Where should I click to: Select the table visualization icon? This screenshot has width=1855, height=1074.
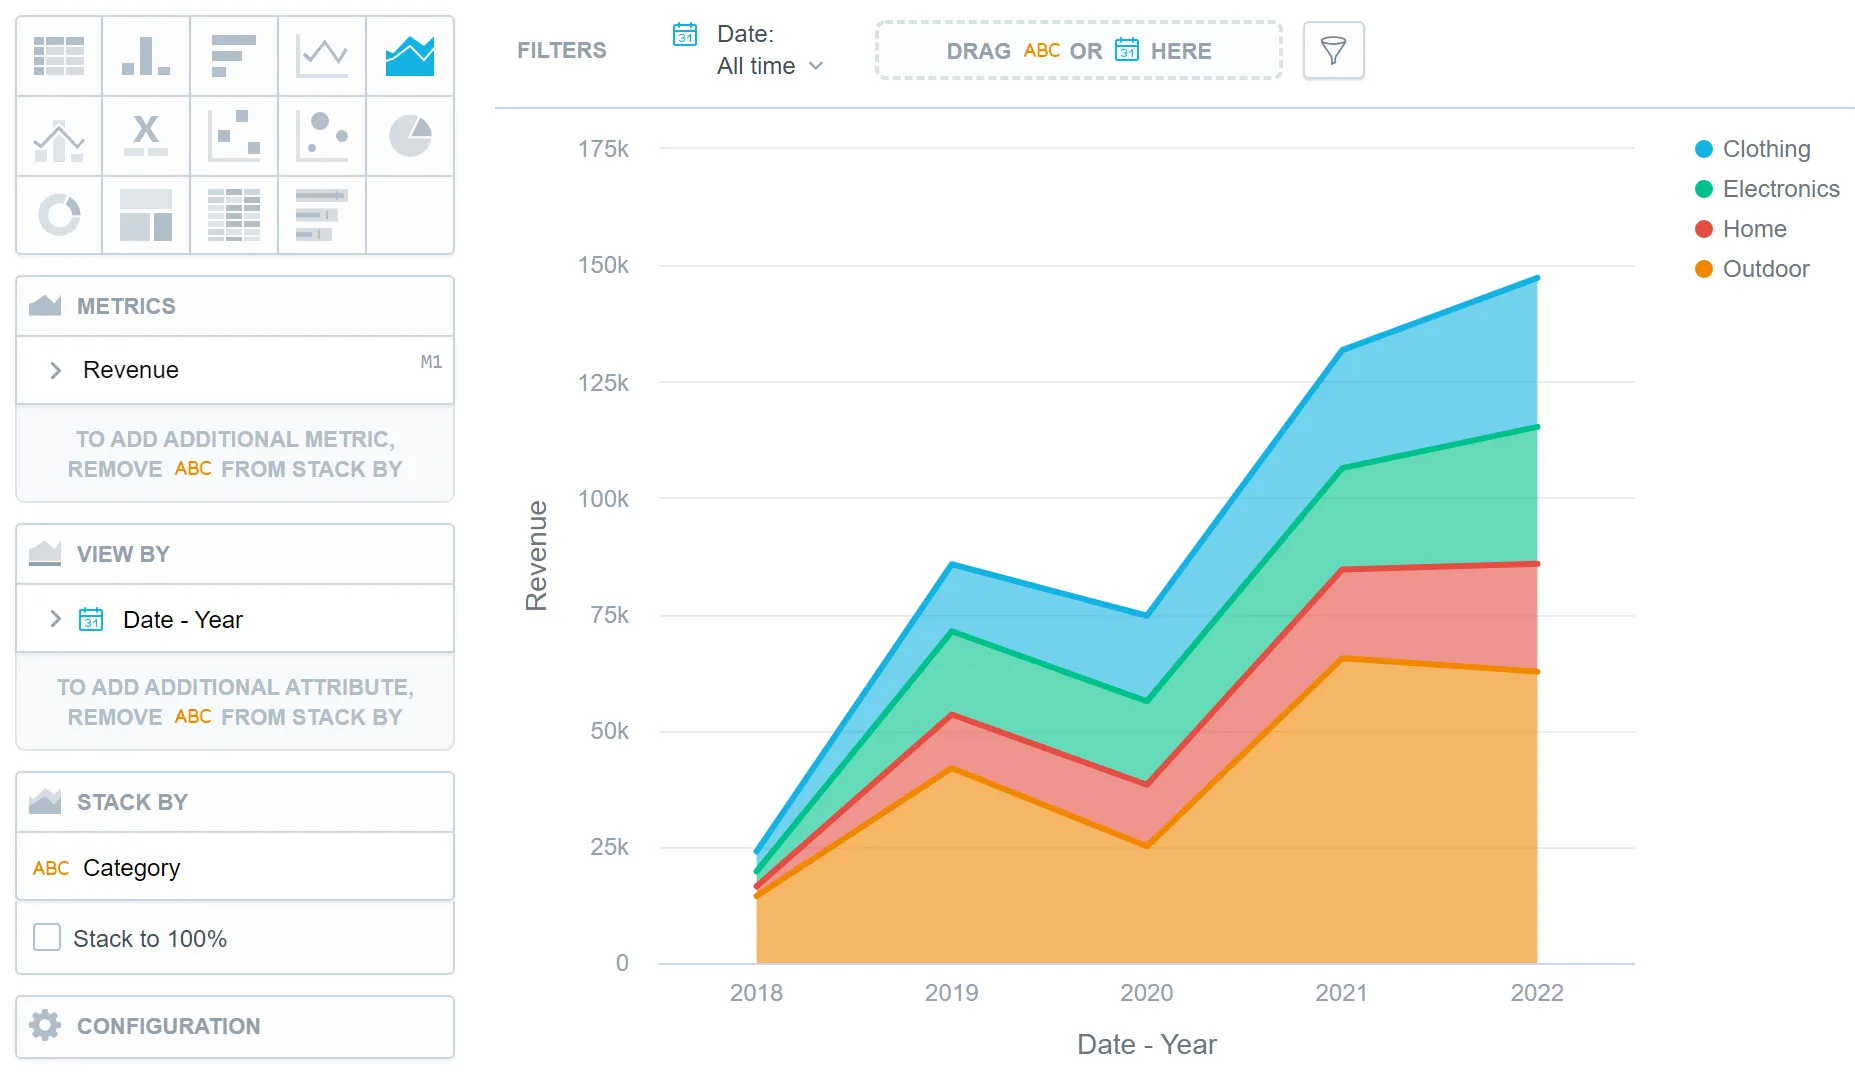pos(59,56)
